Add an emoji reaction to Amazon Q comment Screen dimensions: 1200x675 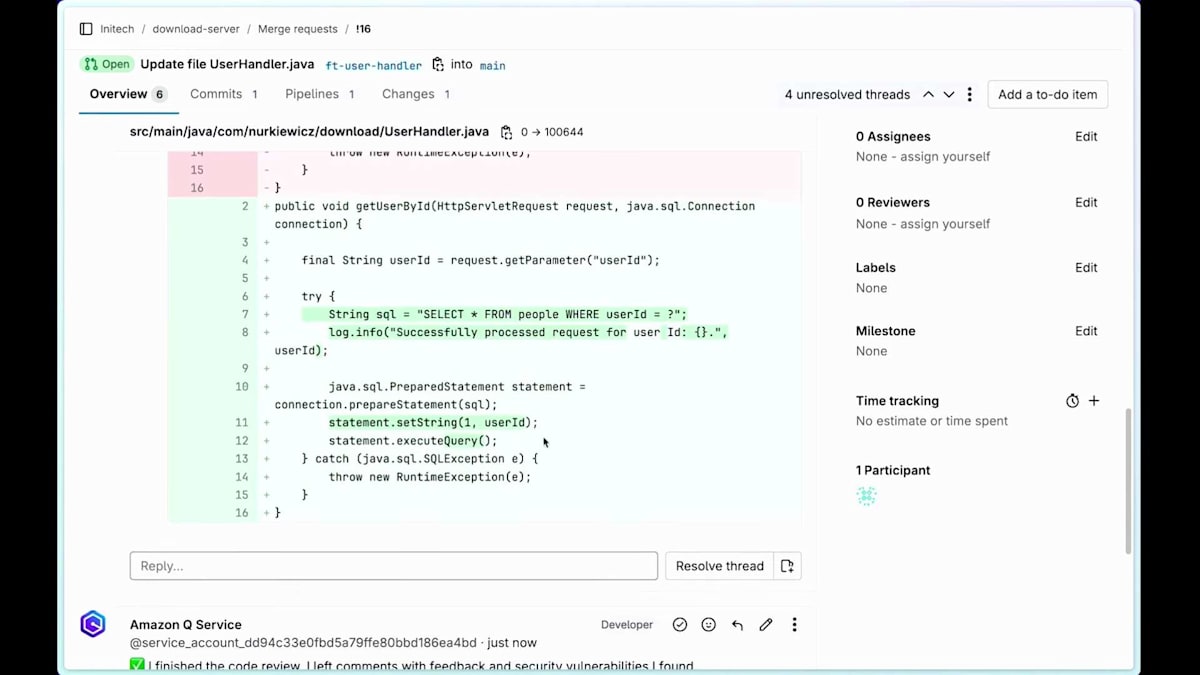pos(709,625)
